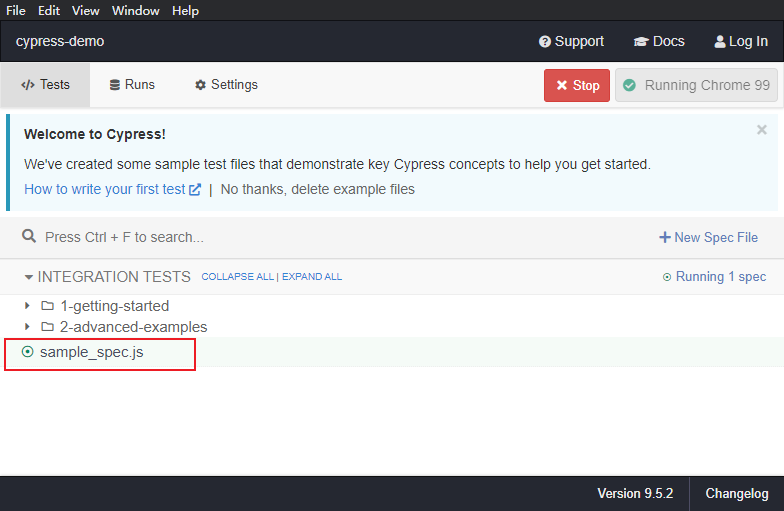Click the 1-getting-started folder icon
This screenshot has height=511, width=784.
point(48,306)
